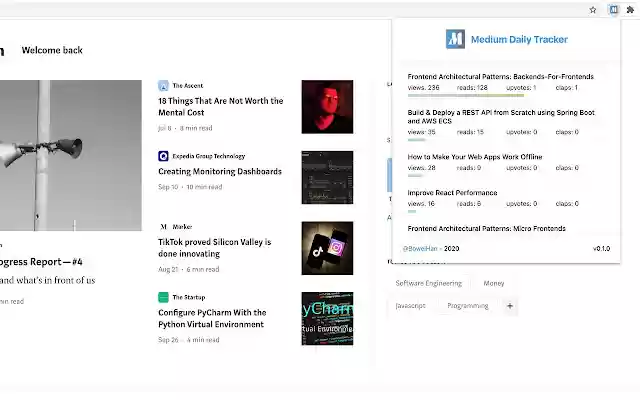This screenshot has width=640, height=400.
Task: Click Expedia Group Technology publication icon
Action: pos(163,156)
